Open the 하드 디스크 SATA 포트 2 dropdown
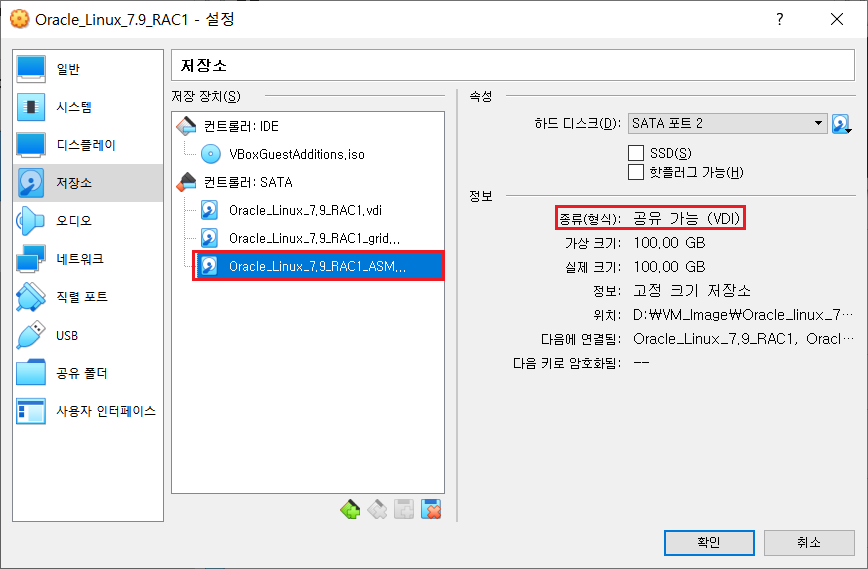 pos(727,123)
